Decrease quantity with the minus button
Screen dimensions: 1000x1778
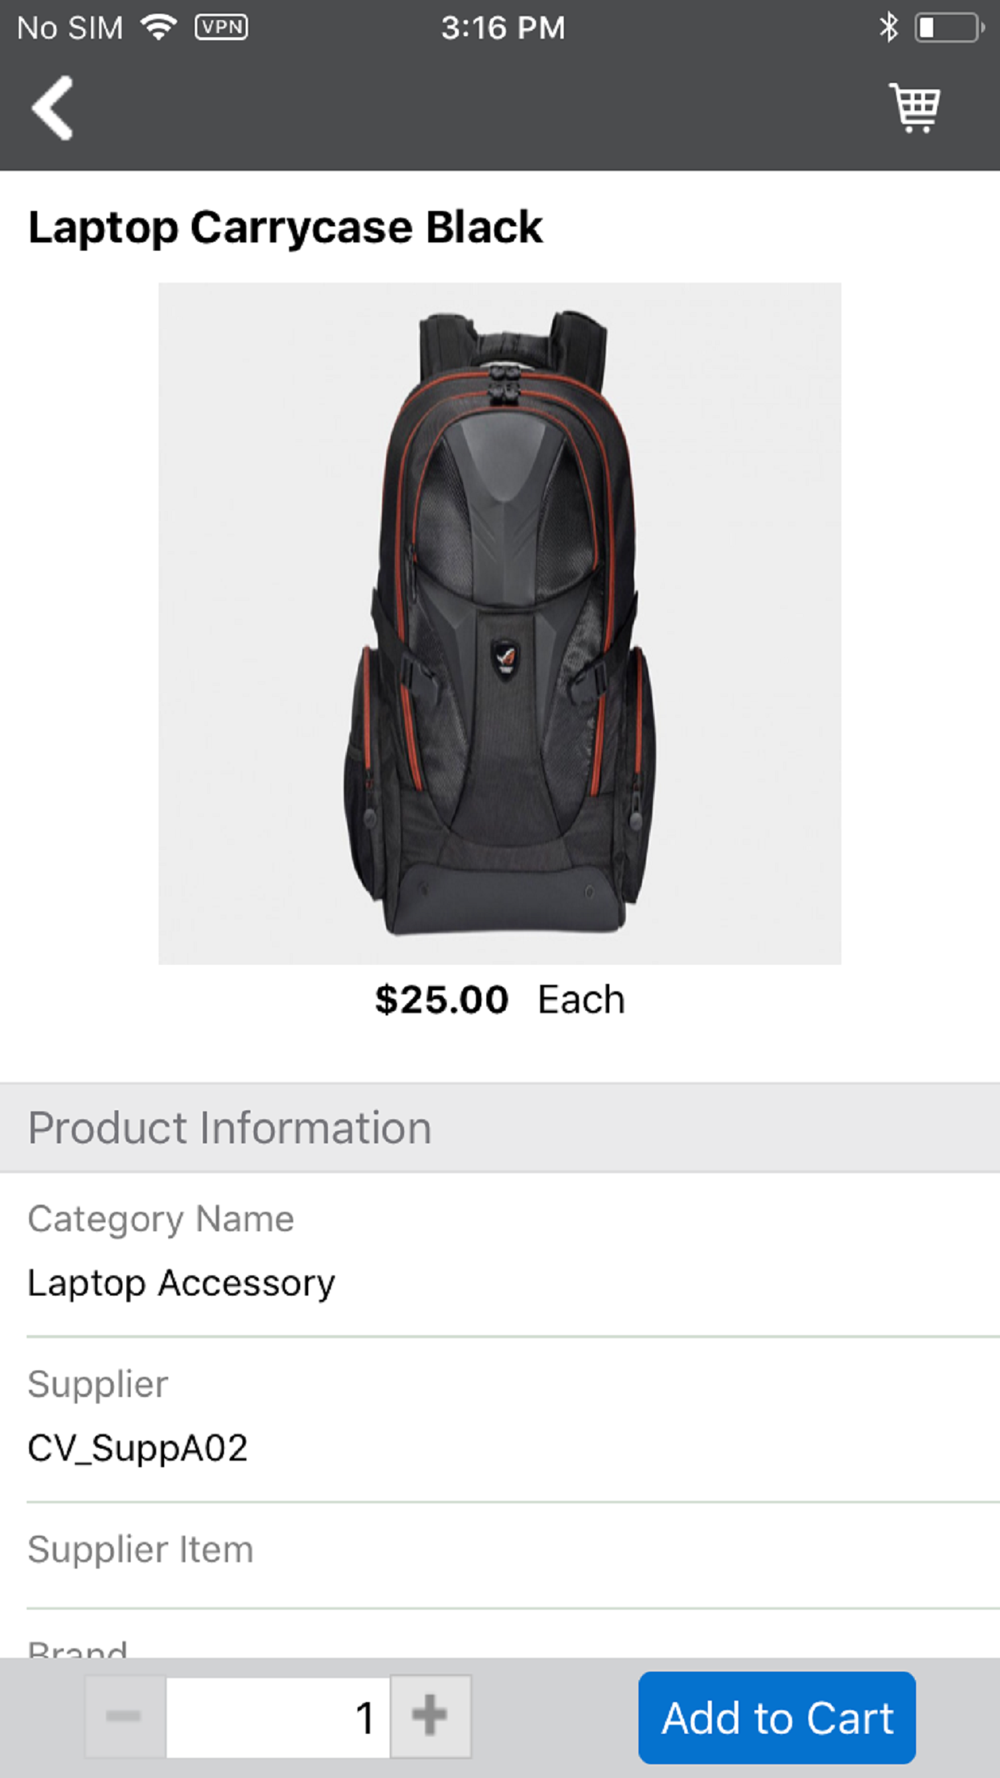pos(124,1716)
